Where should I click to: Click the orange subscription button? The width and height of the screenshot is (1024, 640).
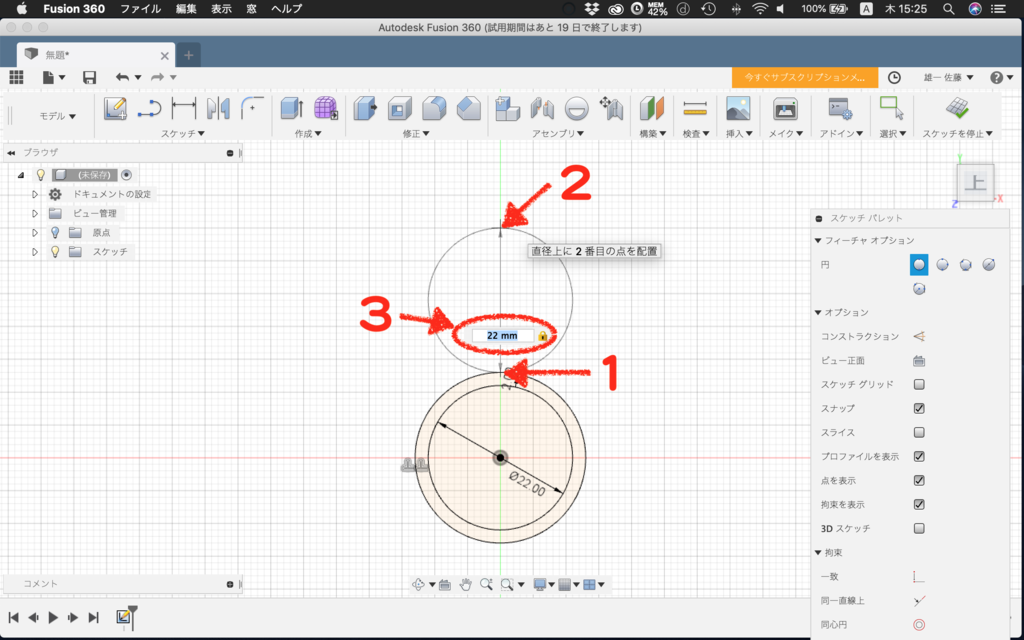pos(805,77)
